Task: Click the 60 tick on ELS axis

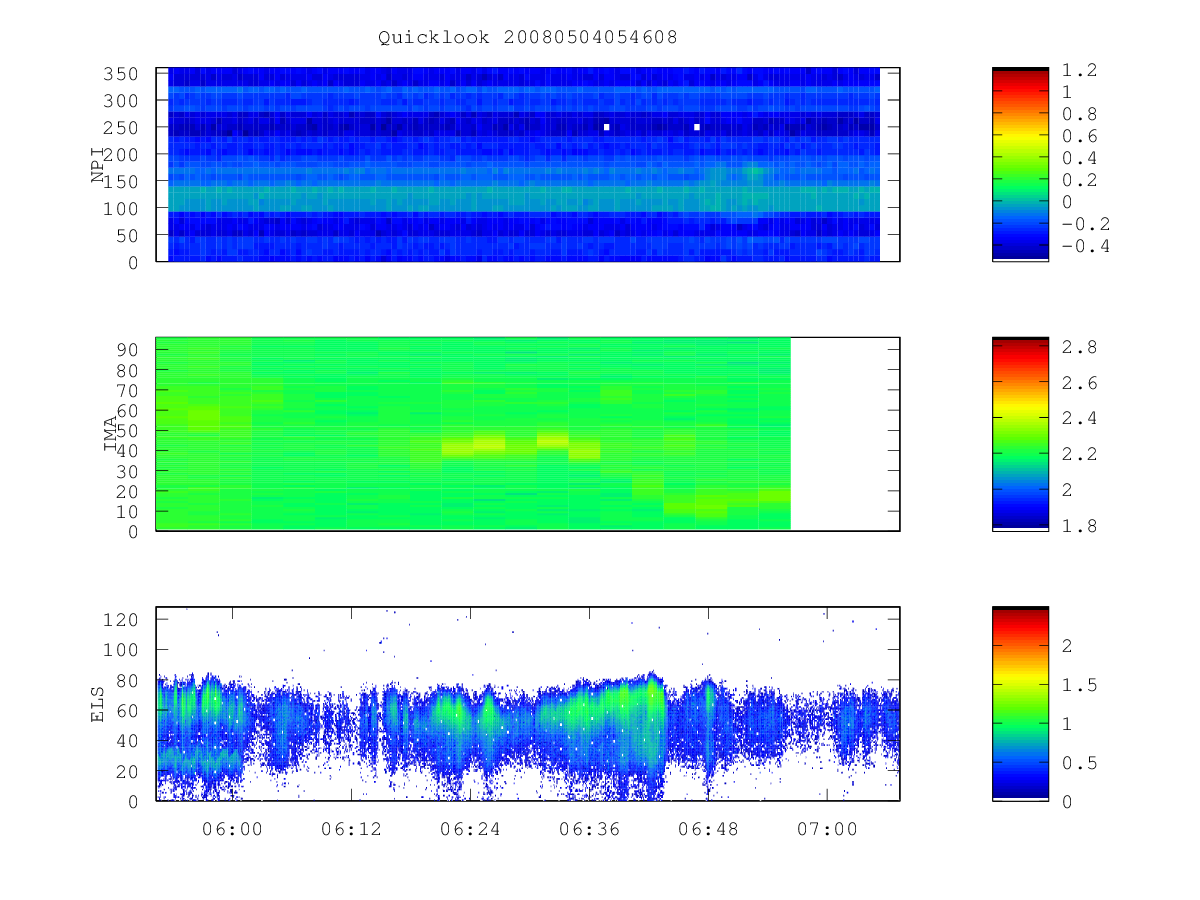Action: coord(128,711)
